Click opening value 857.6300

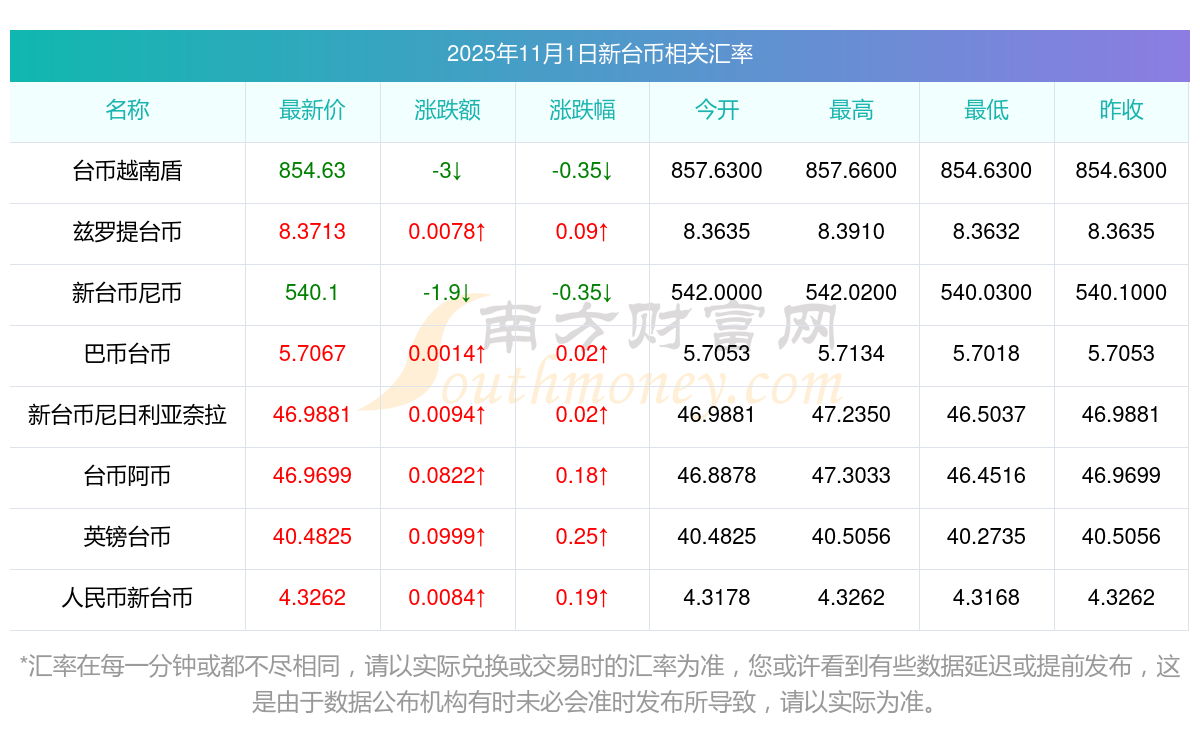(717, 171)
